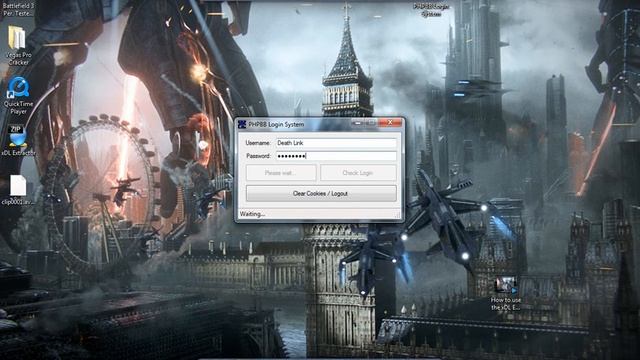This screenshot has height=360, width=640.
Task: Click Clear Cookies / Logout button
Action: click(x=321, y=193)
